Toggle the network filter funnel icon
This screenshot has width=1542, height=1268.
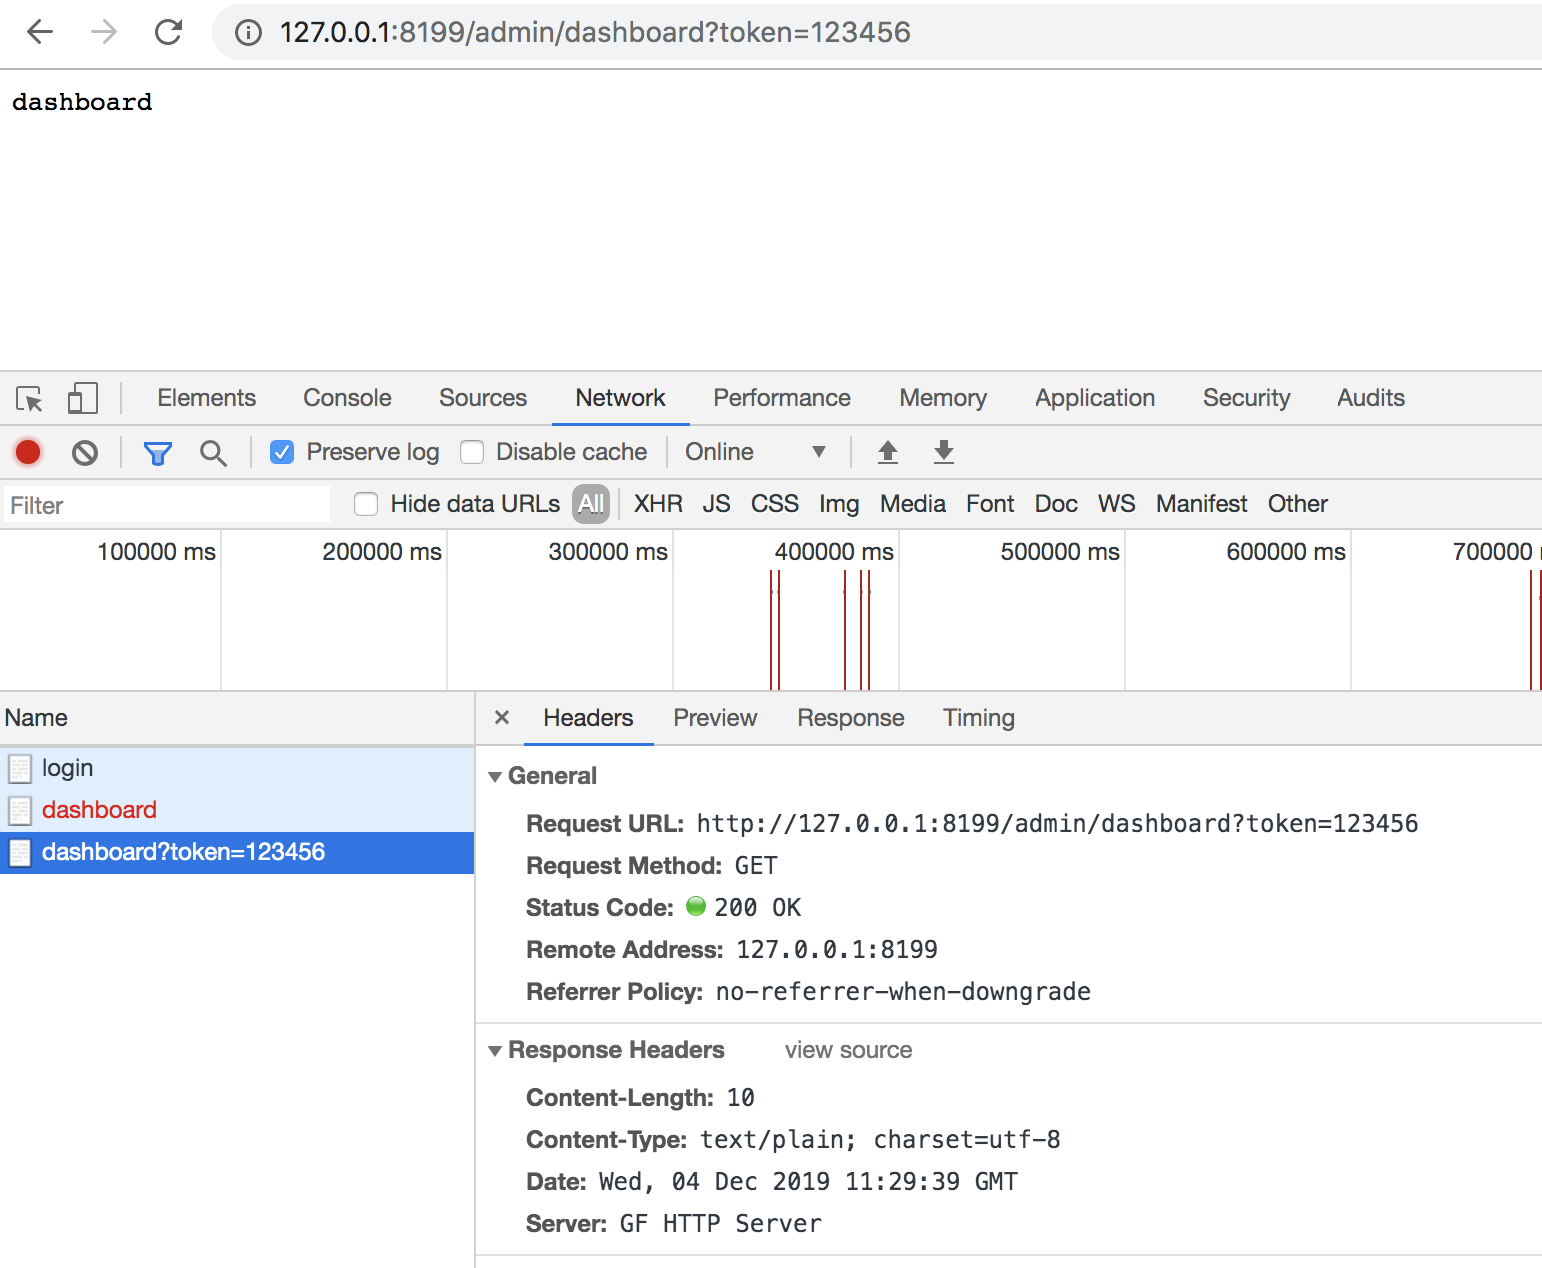[157, 453]
